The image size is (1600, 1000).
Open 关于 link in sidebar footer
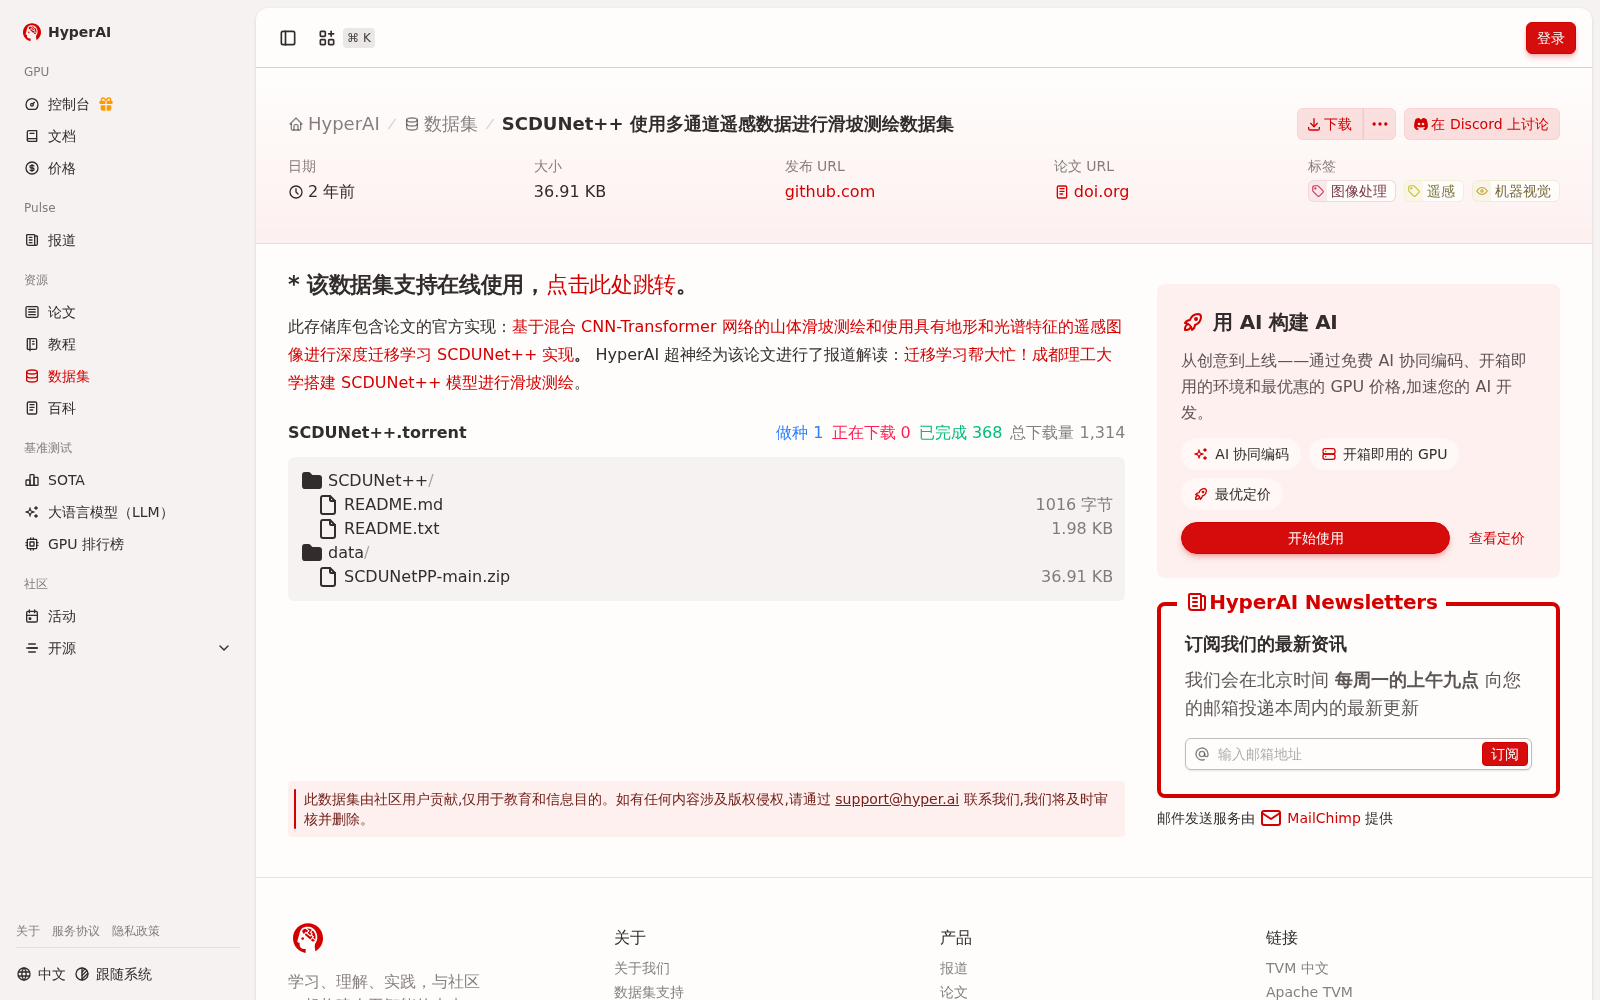coord(28,931)
